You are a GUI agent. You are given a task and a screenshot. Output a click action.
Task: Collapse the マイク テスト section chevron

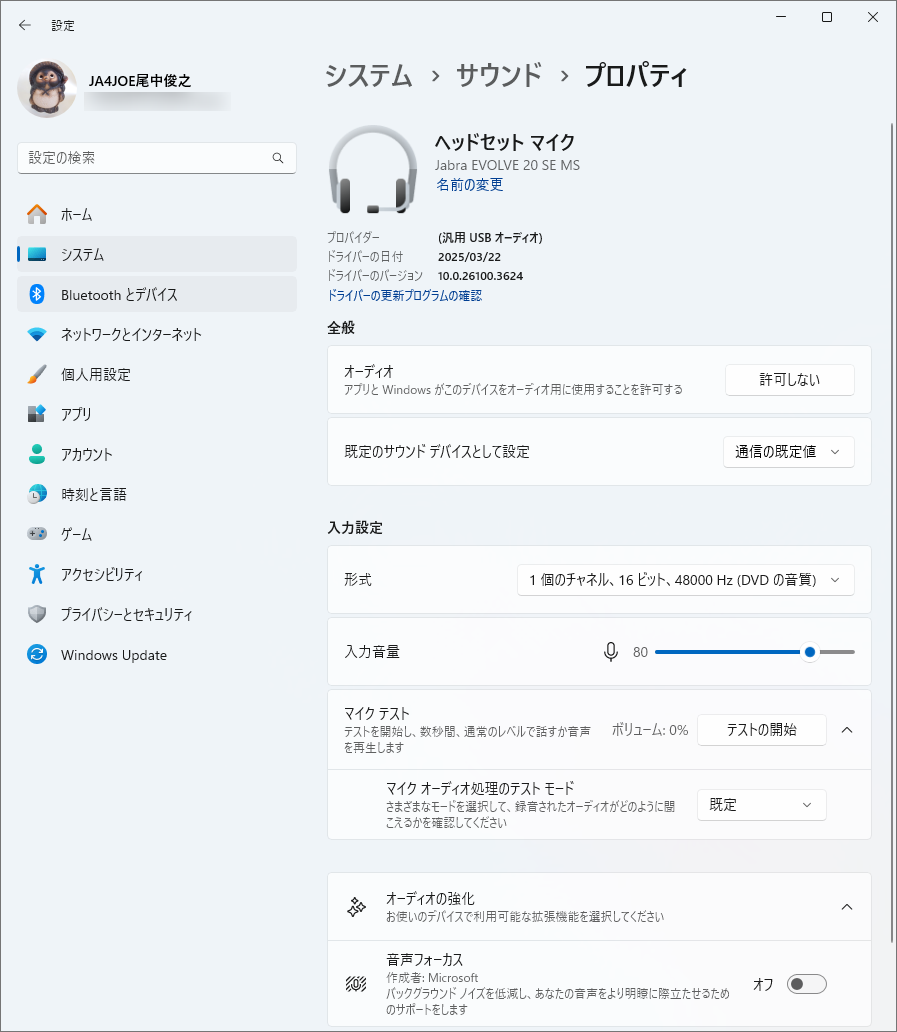(847, 730)
